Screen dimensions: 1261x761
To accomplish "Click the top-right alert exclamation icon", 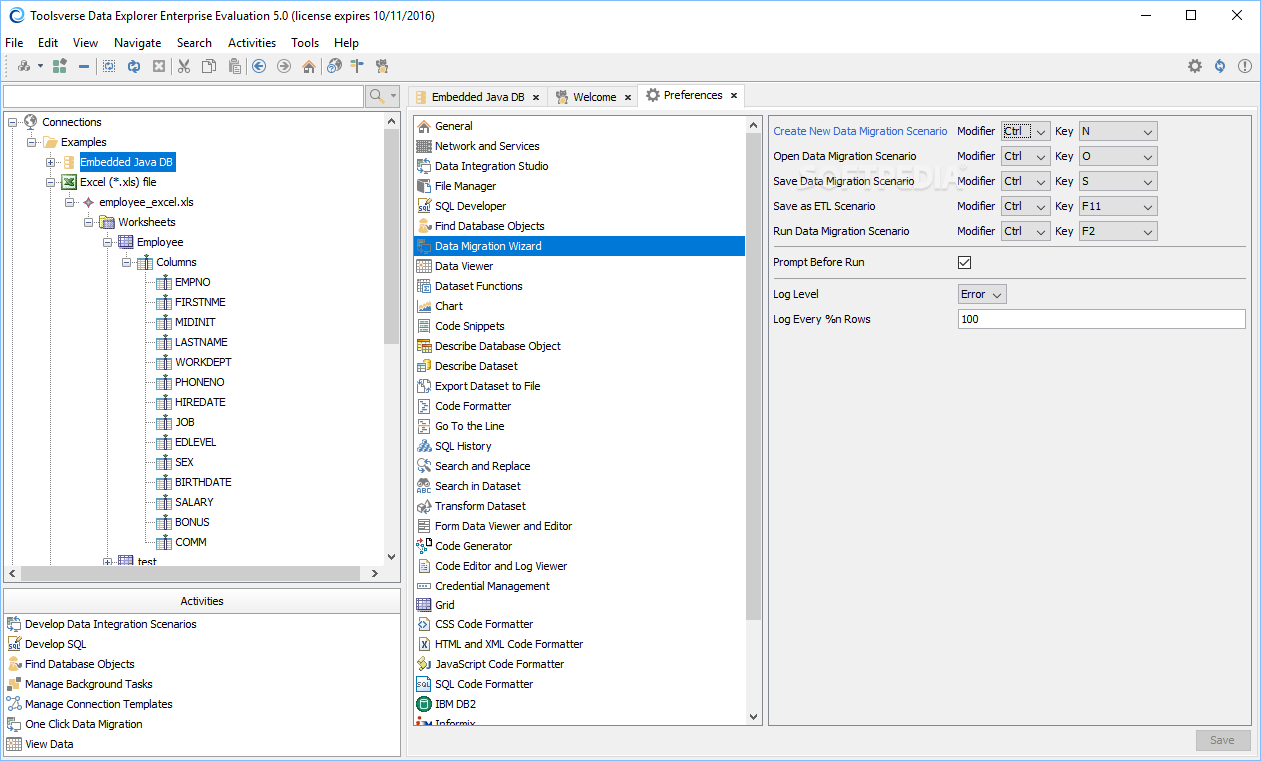I will click(x=1245, y=66).
